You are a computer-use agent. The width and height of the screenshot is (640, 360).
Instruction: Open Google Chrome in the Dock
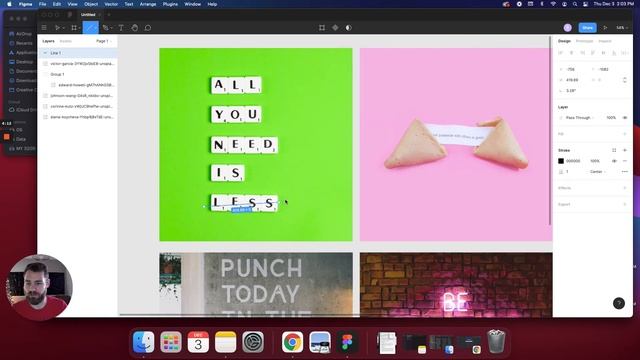[x=292, y=342]
